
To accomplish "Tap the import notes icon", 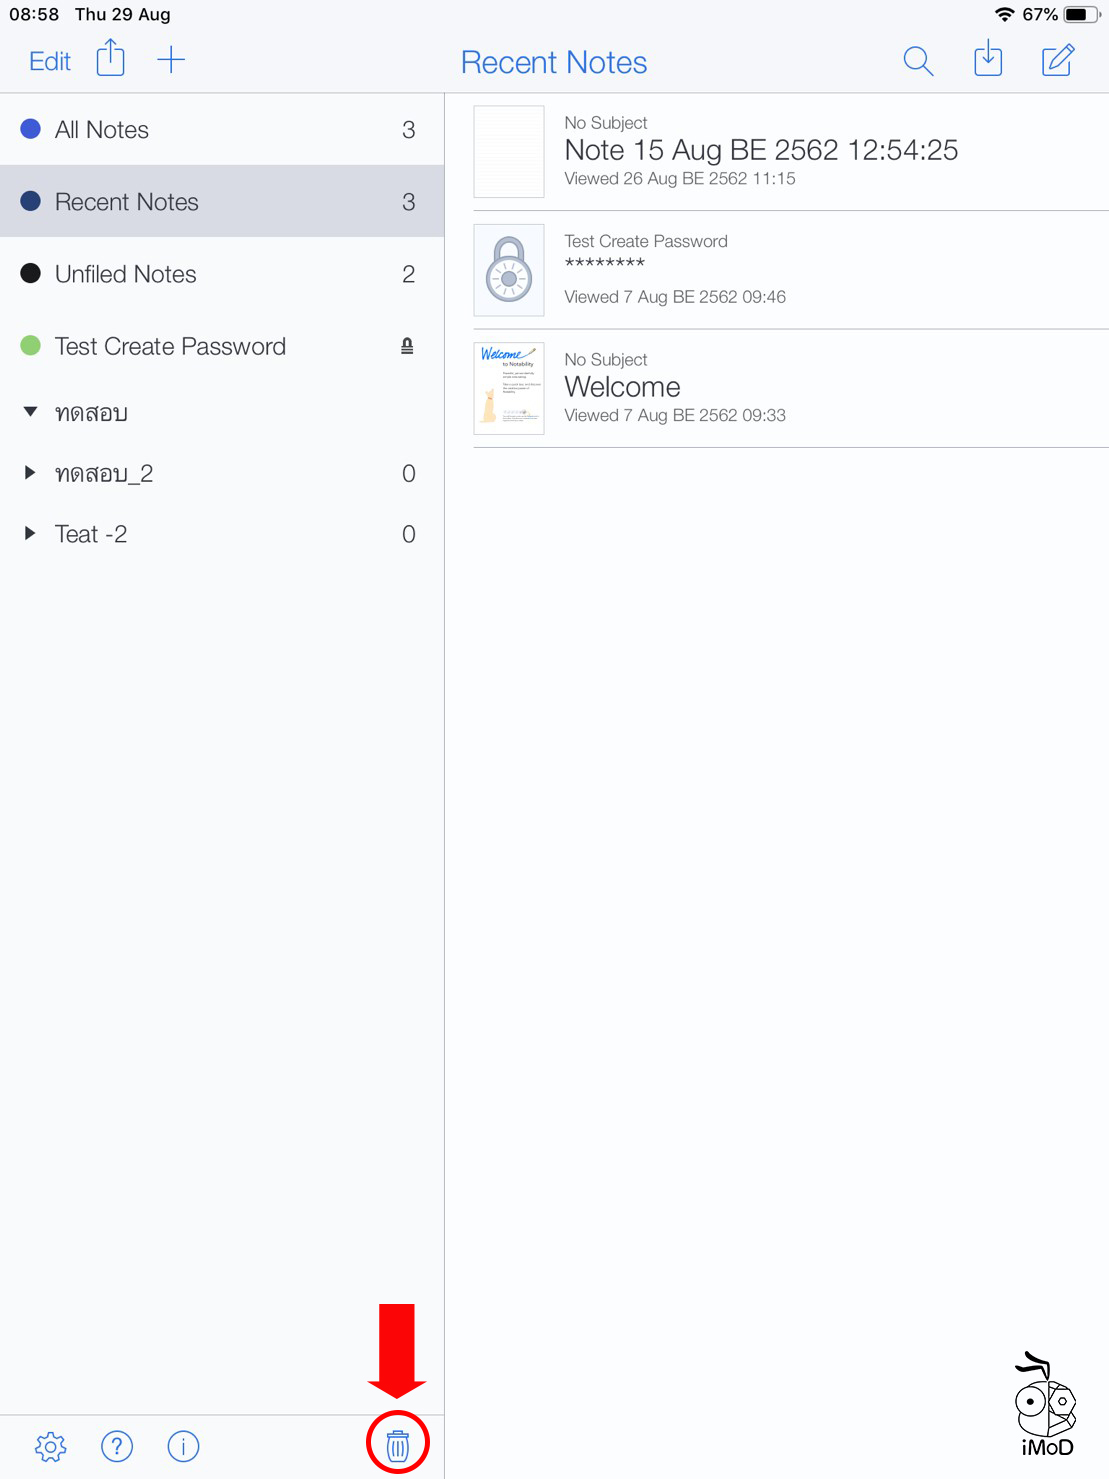I will point(988,60).
